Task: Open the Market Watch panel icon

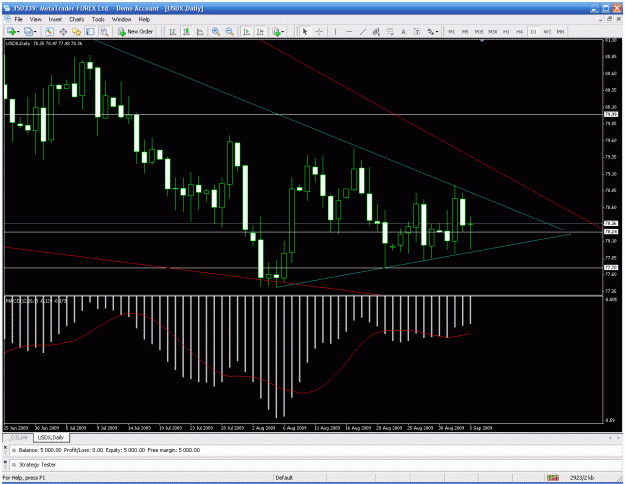Action: pos(49,31)
